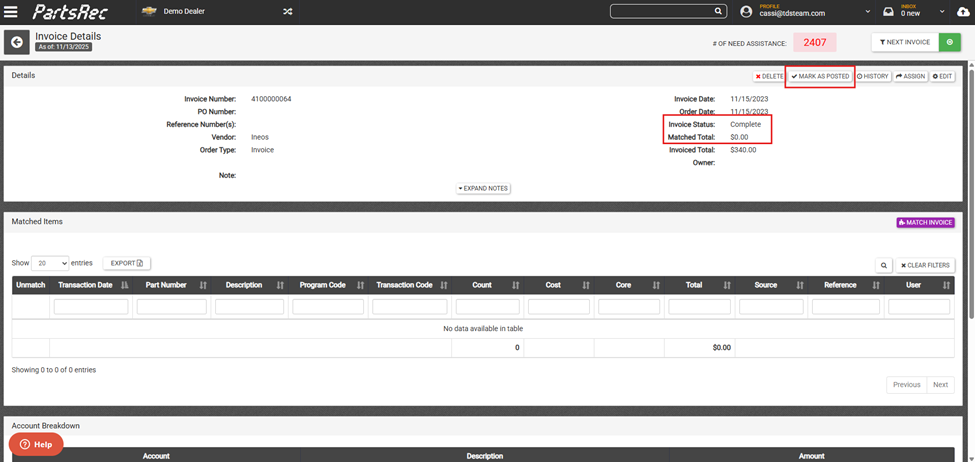Click the Cost filter field
This screenshot has height=462, width=975.
[x=558, y=307]
